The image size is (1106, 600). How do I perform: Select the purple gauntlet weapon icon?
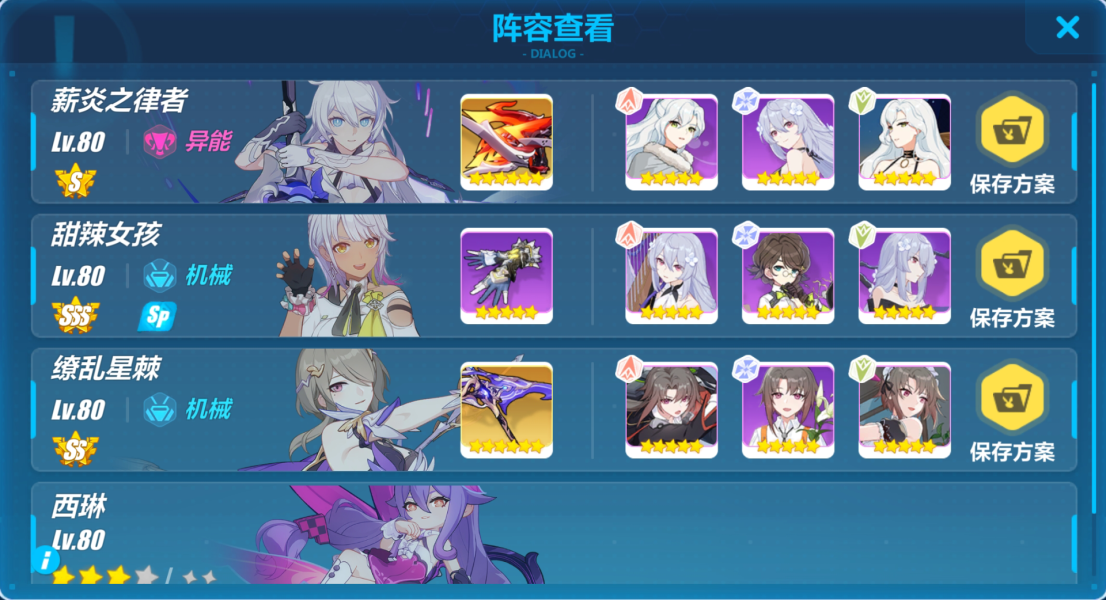[506, 276]
